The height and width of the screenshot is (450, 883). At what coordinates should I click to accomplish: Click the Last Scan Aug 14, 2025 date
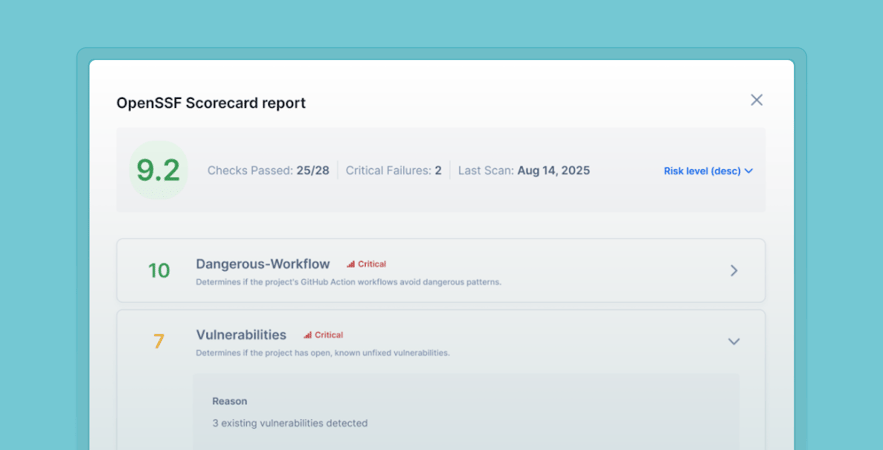pyautogui.click(x=523, y=171)
